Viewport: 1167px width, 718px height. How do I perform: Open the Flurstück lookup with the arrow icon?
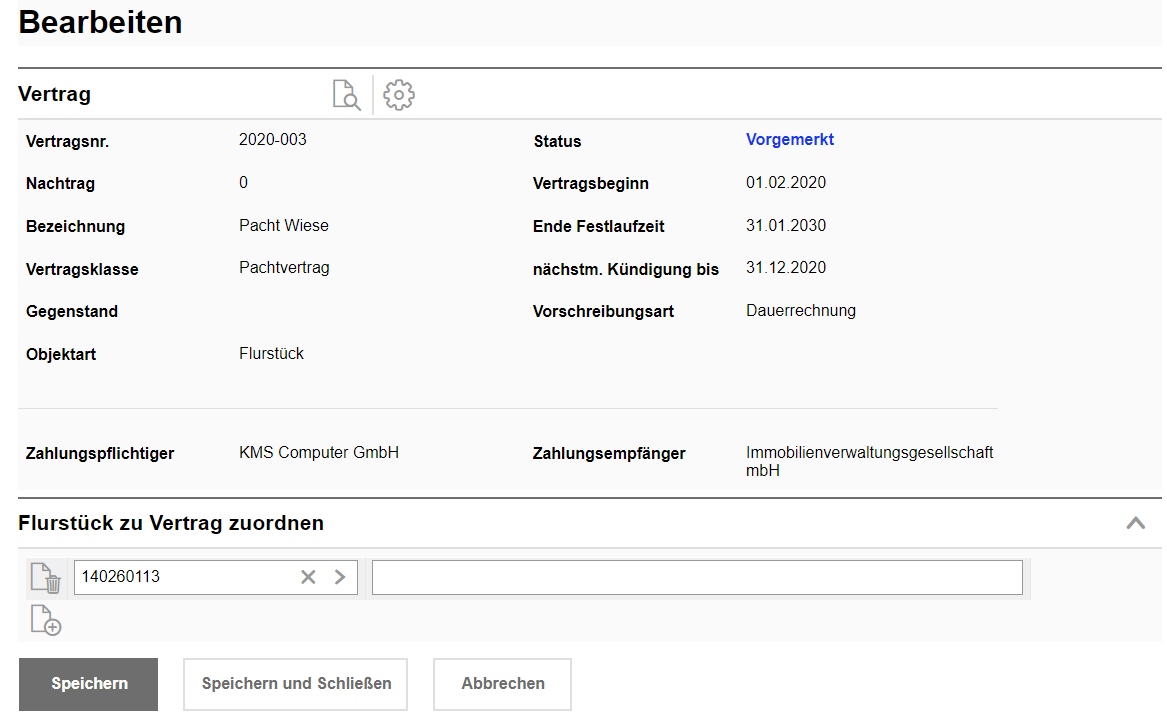(x=340, y=577)
